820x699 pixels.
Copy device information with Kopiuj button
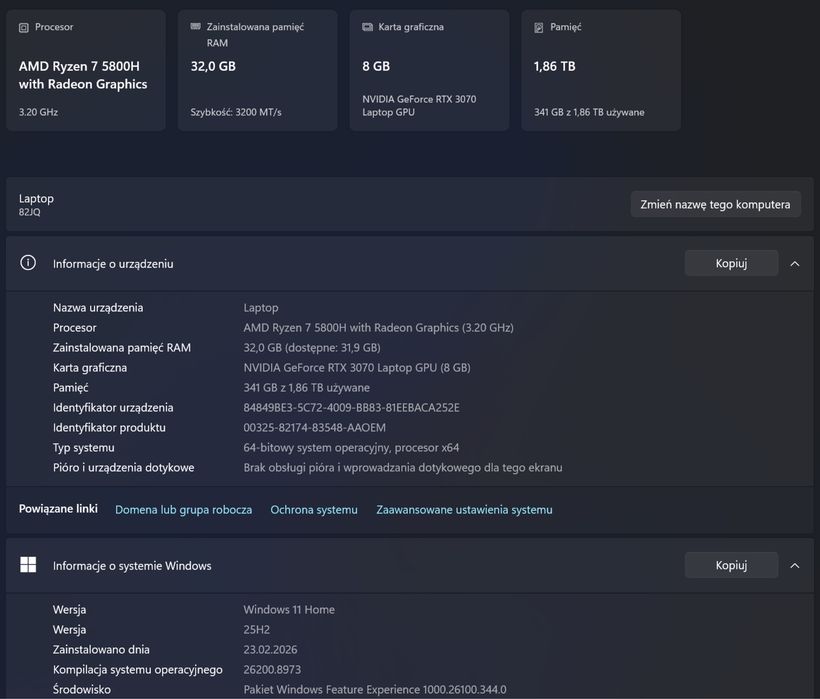click(x=731, y=263)
